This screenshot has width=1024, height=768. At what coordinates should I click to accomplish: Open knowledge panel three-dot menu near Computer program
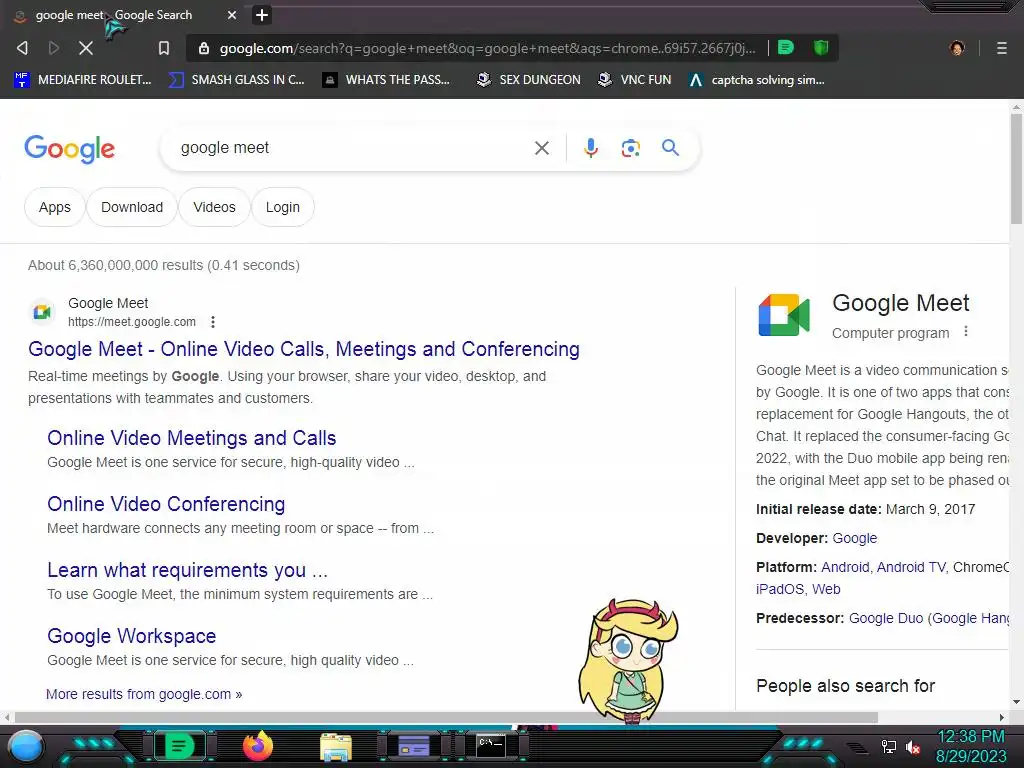(966, 332)
